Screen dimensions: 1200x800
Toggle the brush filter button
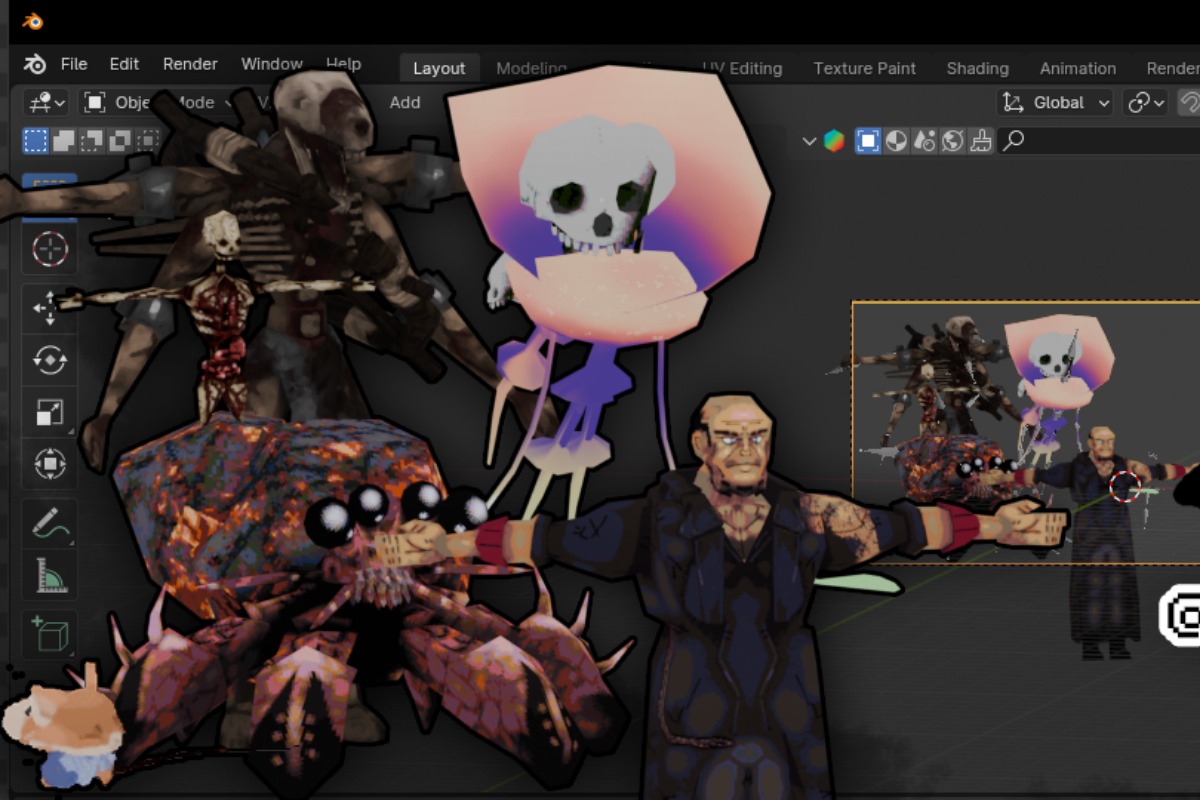pos(981,141)
